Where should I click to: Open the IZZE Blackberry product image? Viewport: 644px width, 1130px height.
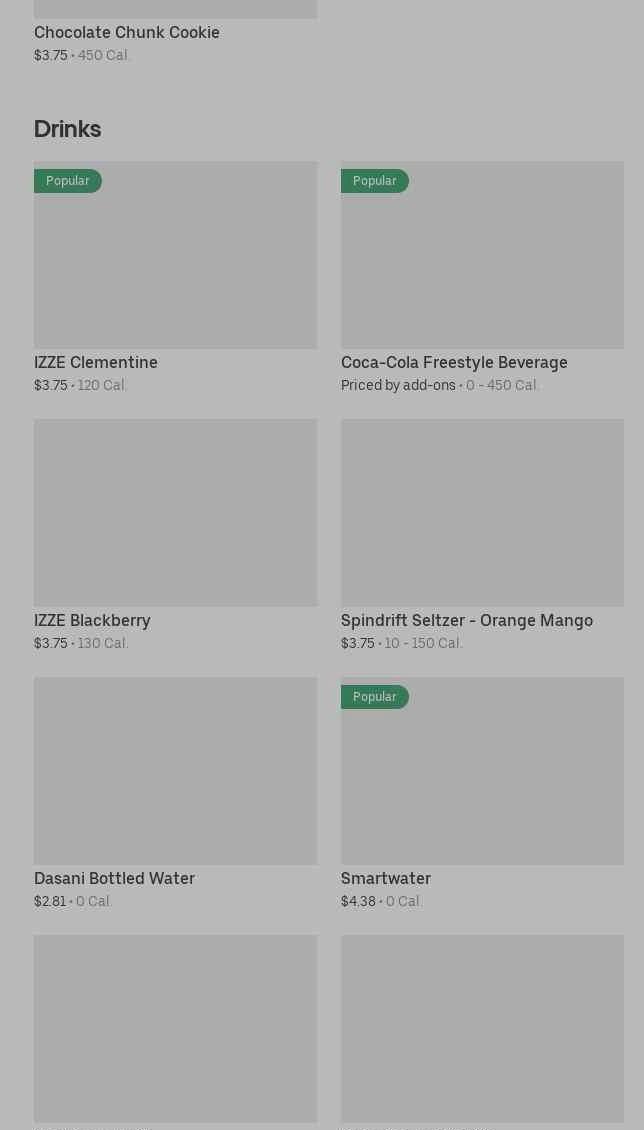(x=175, y=512)
